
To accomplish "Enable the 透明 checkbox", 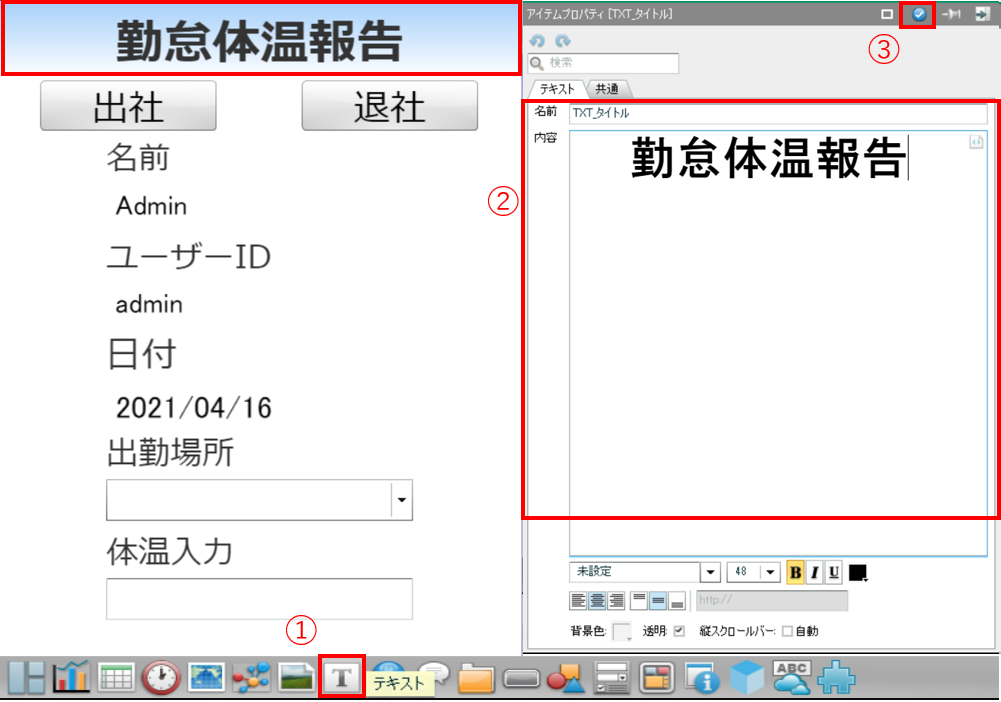I will click(x=680, y=631).
